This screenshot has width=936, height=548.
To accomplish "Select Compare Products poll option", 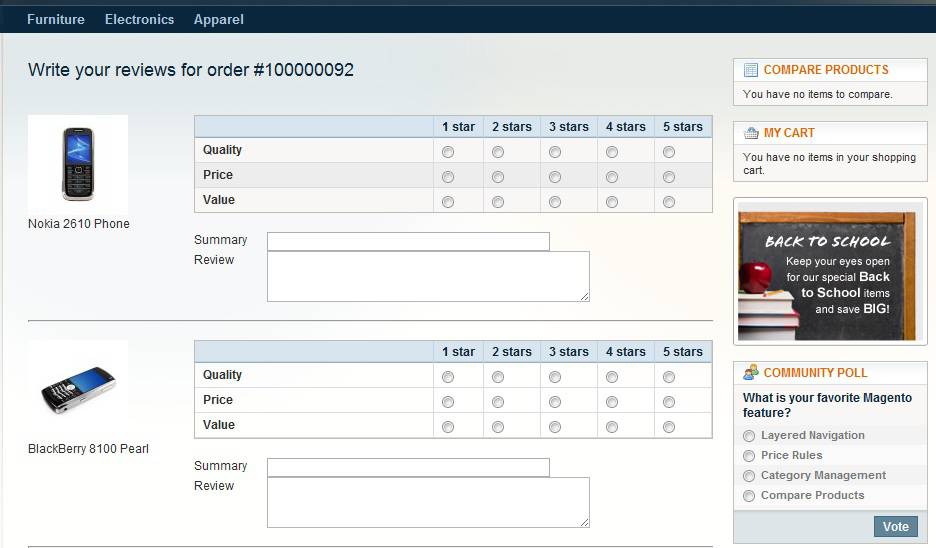I will (x=749, y=496).
